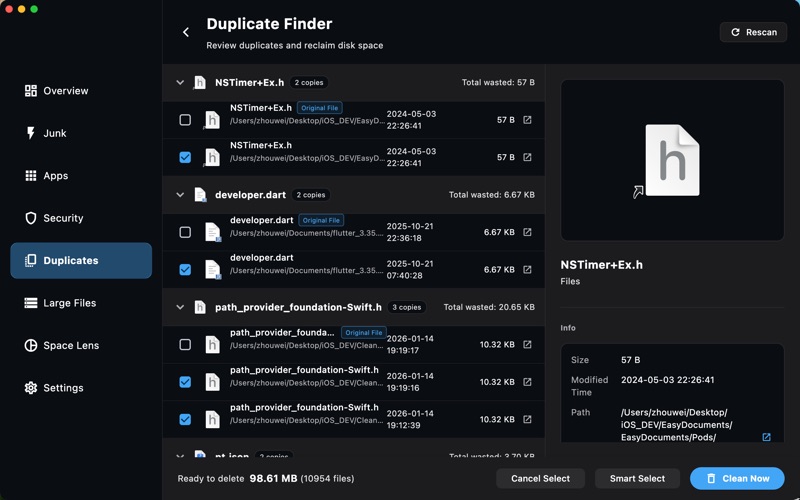800x500 pixels.
Task: Click the h file icon in NSTimer+Ex.h group header
Action: (199, 83)
